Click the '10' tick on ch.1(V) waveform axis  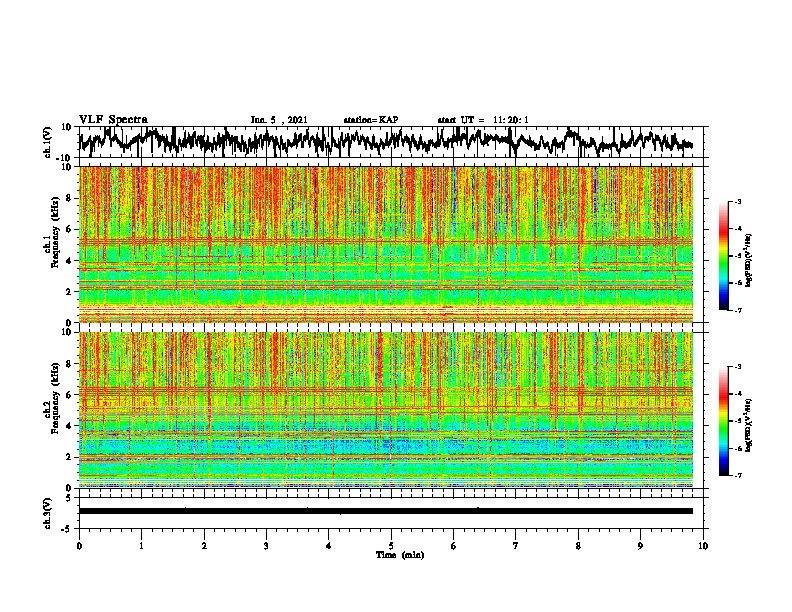[x=67, y=127]
